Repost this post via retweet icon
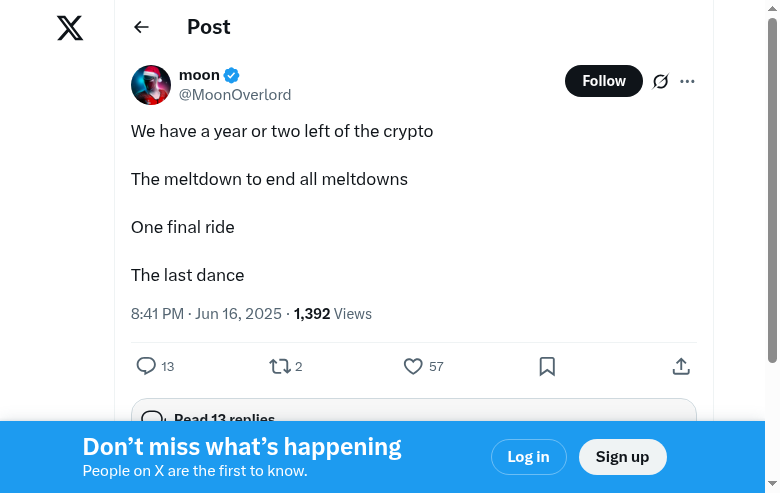780x493 pixels. click(280, 366)
